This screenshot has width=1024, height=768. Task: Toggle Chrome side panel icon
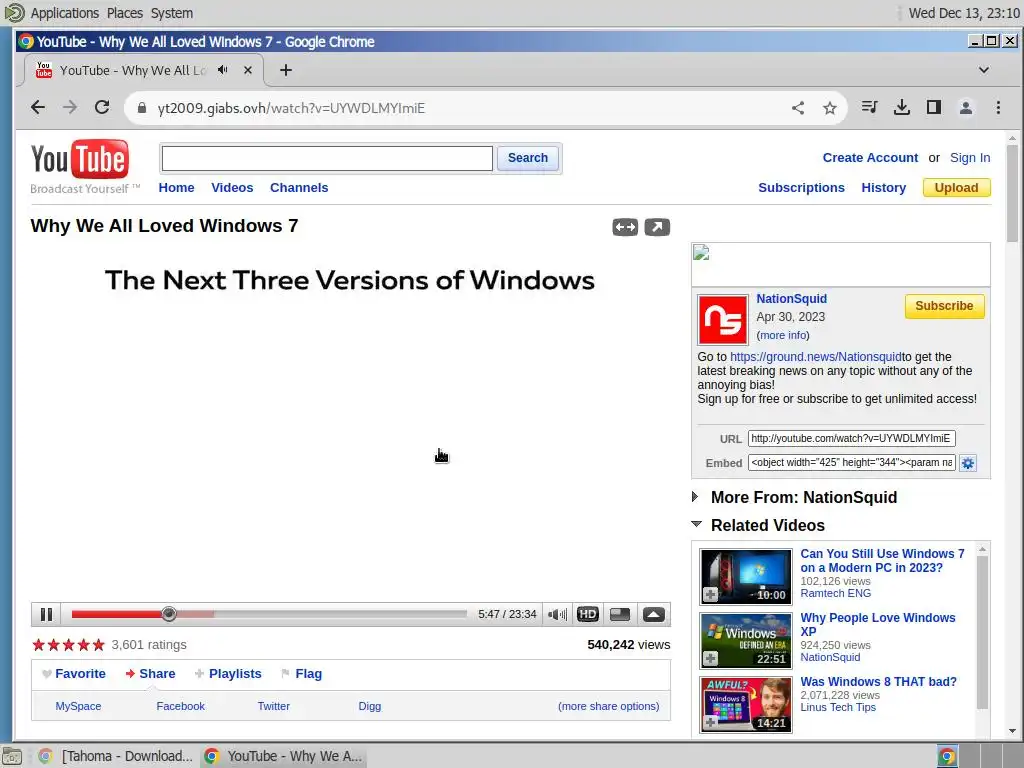pyautogui.click(x=934, y=108)
